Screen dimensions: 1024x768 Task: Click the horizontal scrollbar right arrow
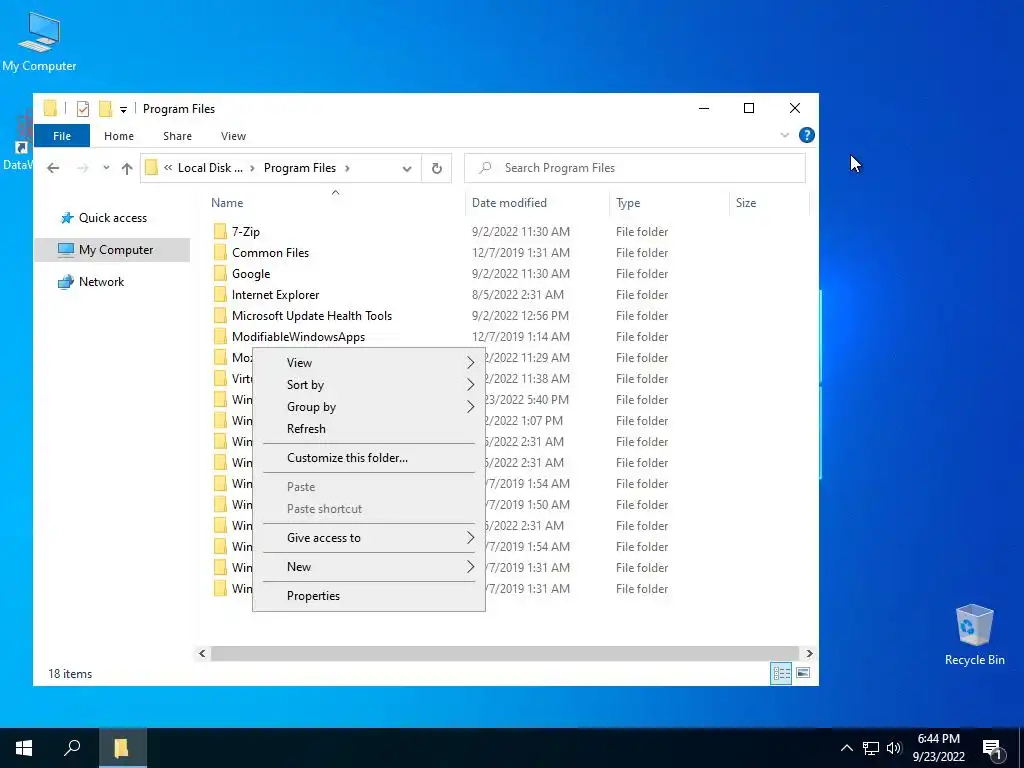[x=809, y=654]
